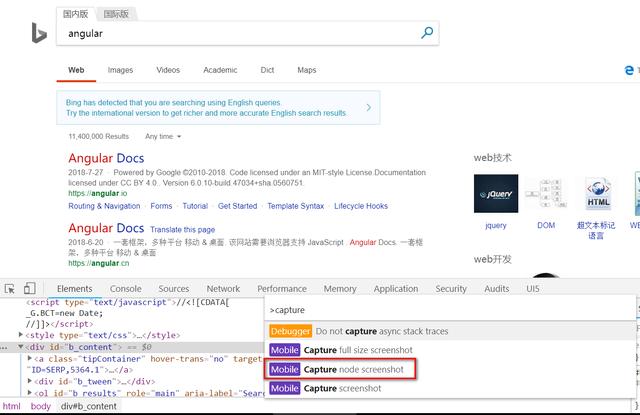Select body in the breadcrumb bar
640x415 pixels.
[40, 406]
